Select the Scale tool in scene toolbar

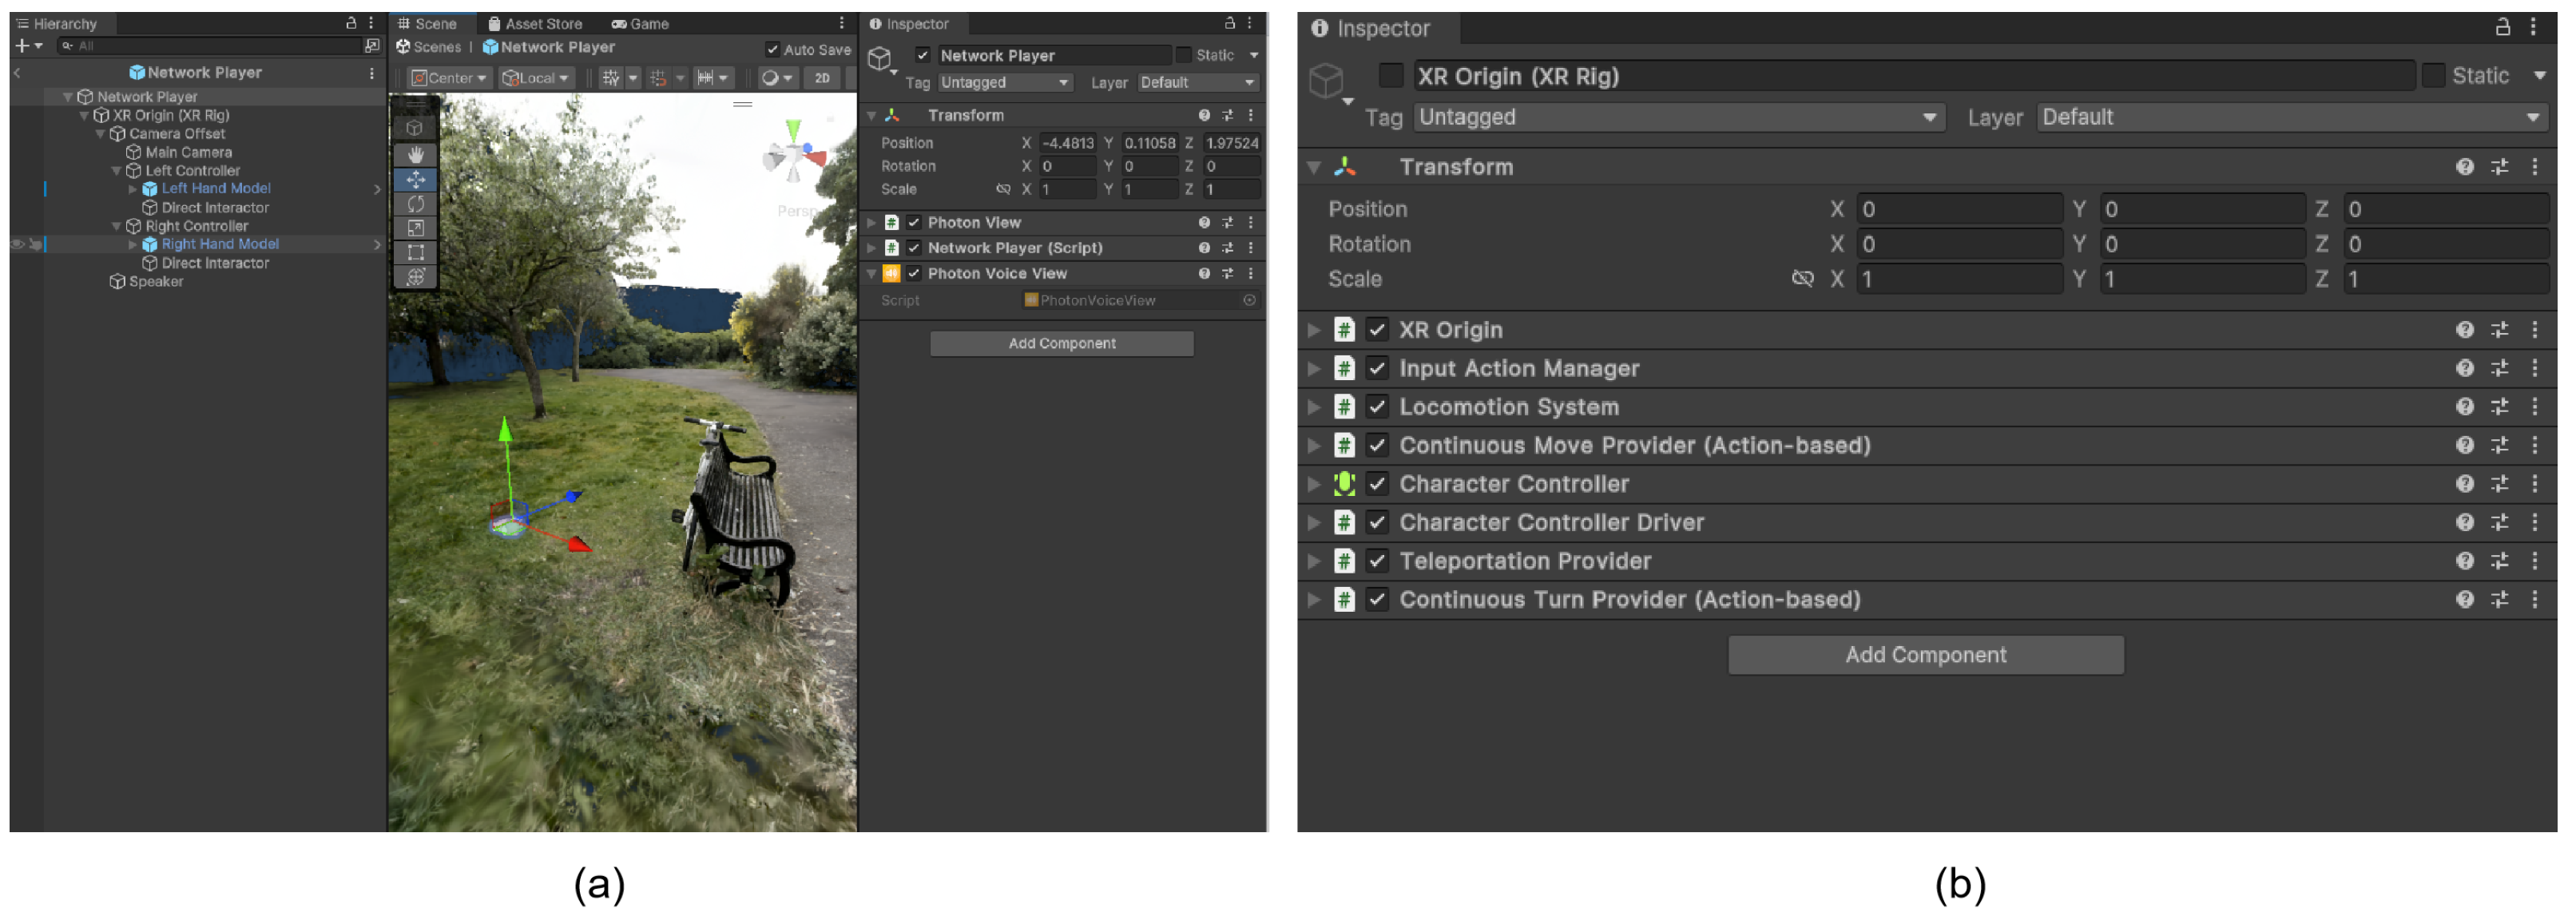pyautogui.click(x=415, y=228)
